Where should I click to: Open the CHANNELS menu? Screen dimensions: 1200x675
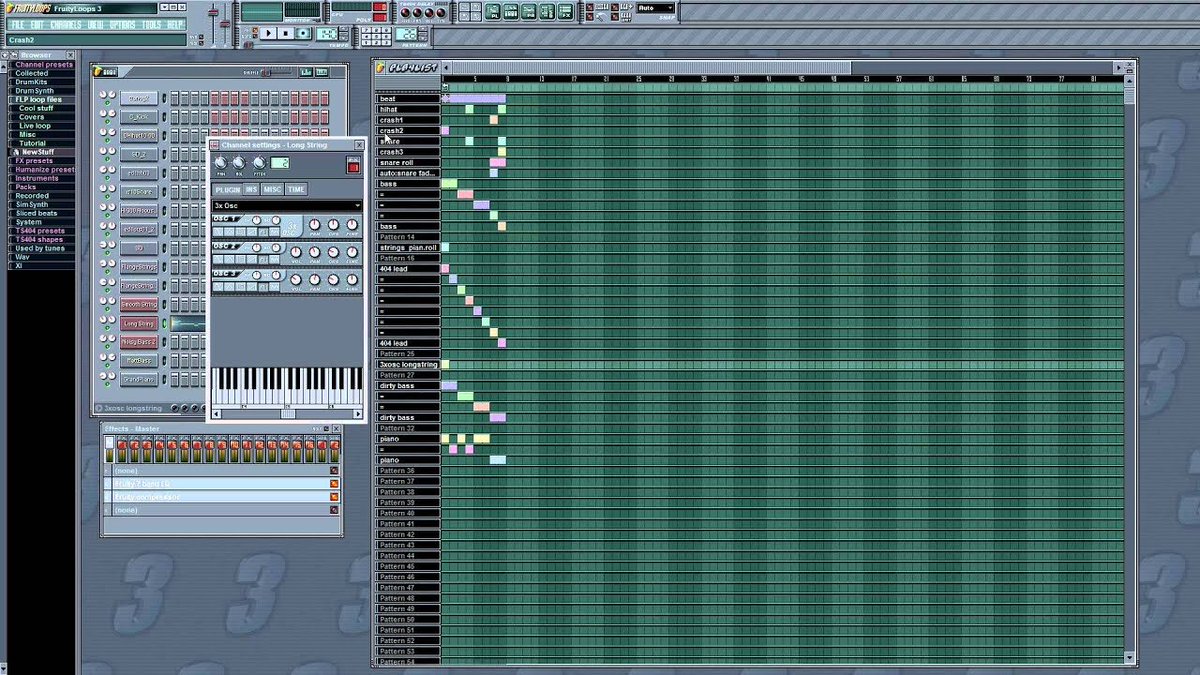tap(66, 24)
